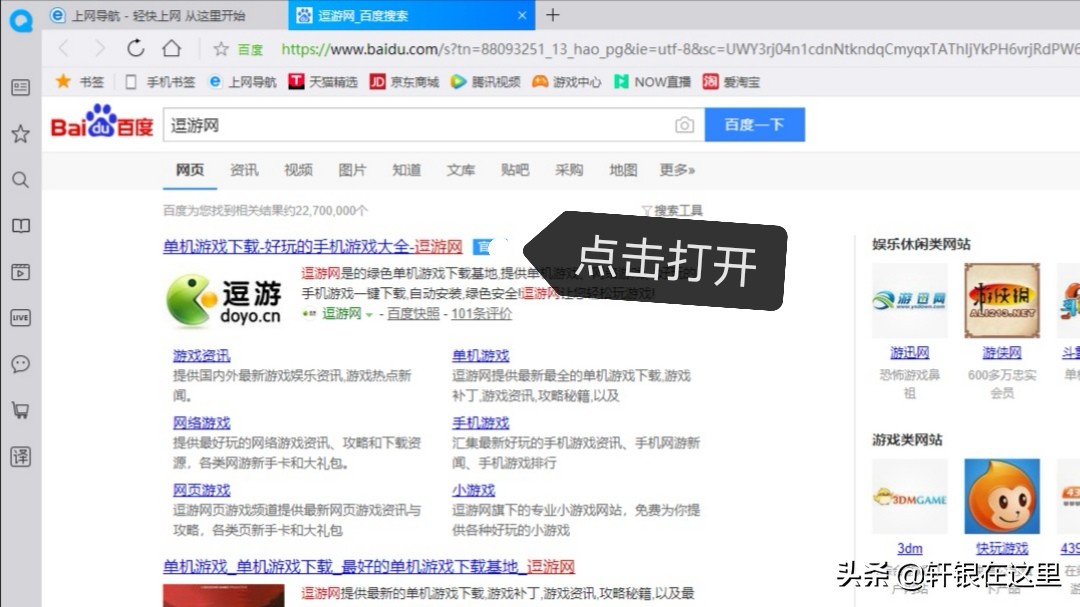Bookmark this page with the address bar star

[x=221, y=49]
